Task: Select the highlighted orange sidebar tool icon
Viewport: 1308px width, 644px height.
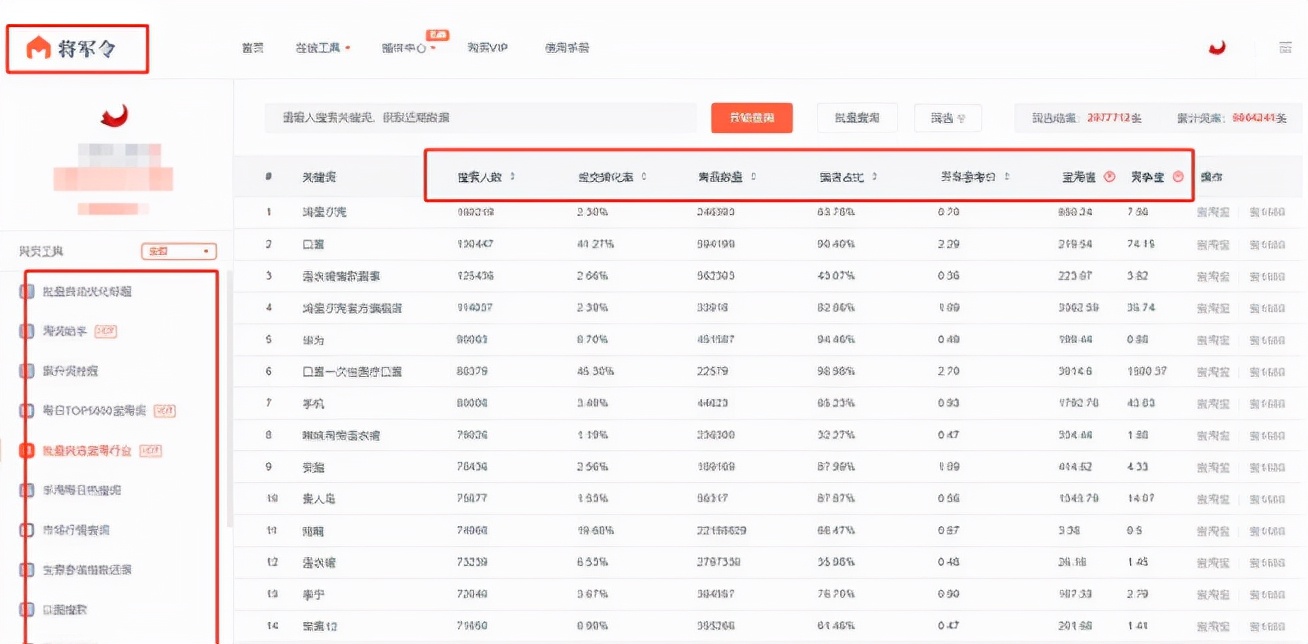Action: tap(27, 450)
